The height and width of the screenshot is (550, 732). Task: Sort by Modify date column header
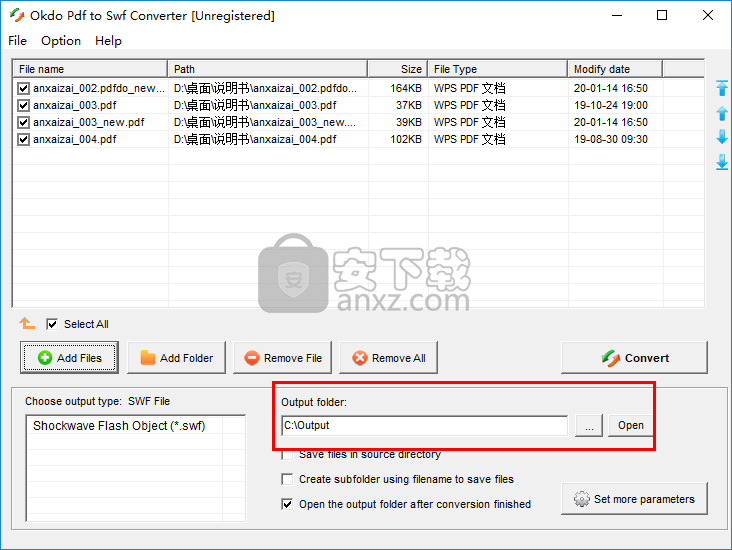point(615,69)
